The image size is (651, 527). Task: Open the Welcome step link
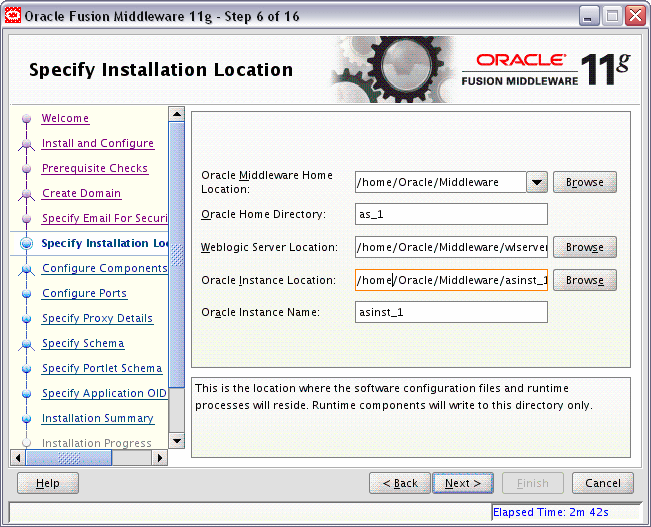(x=65, y=118)
